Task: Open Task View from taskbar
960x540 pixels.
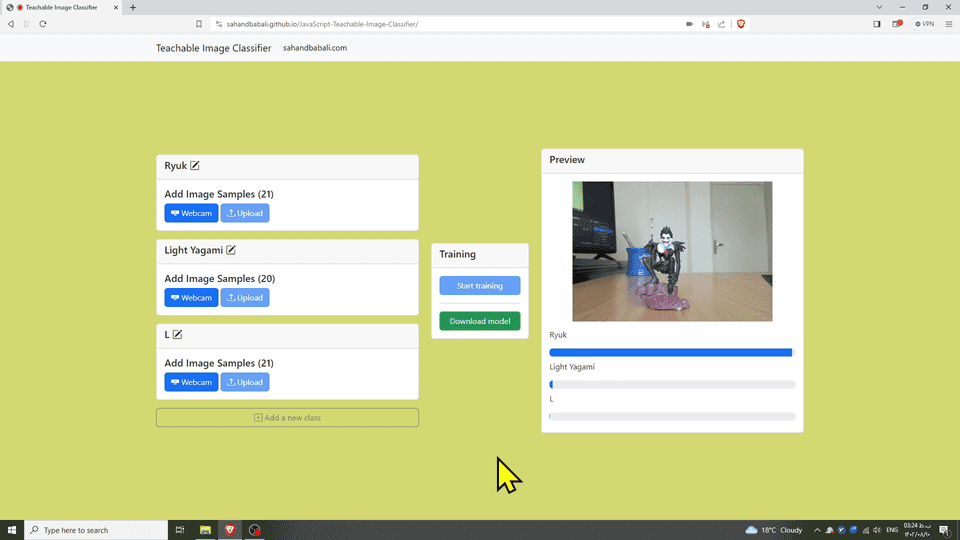Action: pos(180,530)
